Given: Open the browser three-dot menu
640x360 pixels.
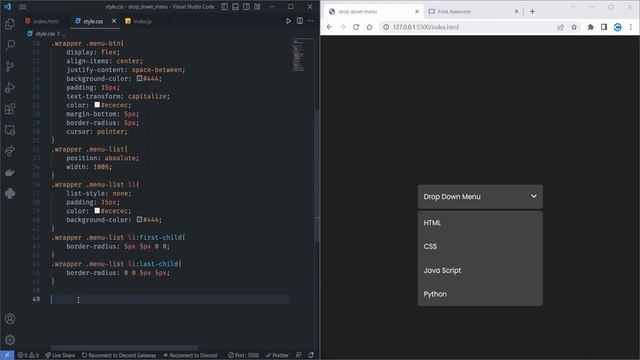Looking at the screenshot, I should click(631, 27).
